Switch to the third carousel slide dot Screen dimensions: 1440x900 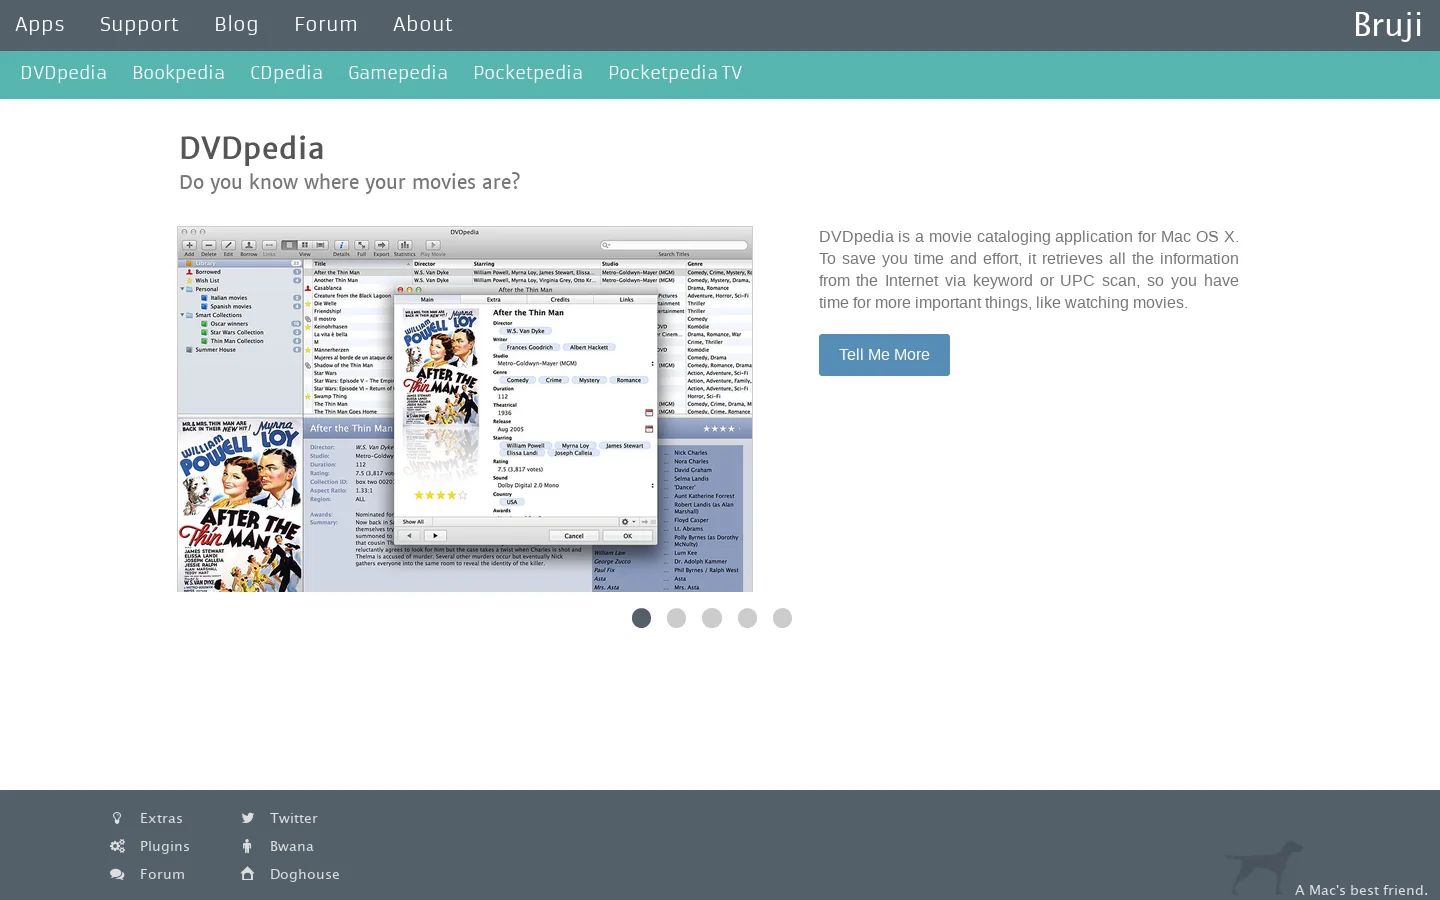pos(712,618)
